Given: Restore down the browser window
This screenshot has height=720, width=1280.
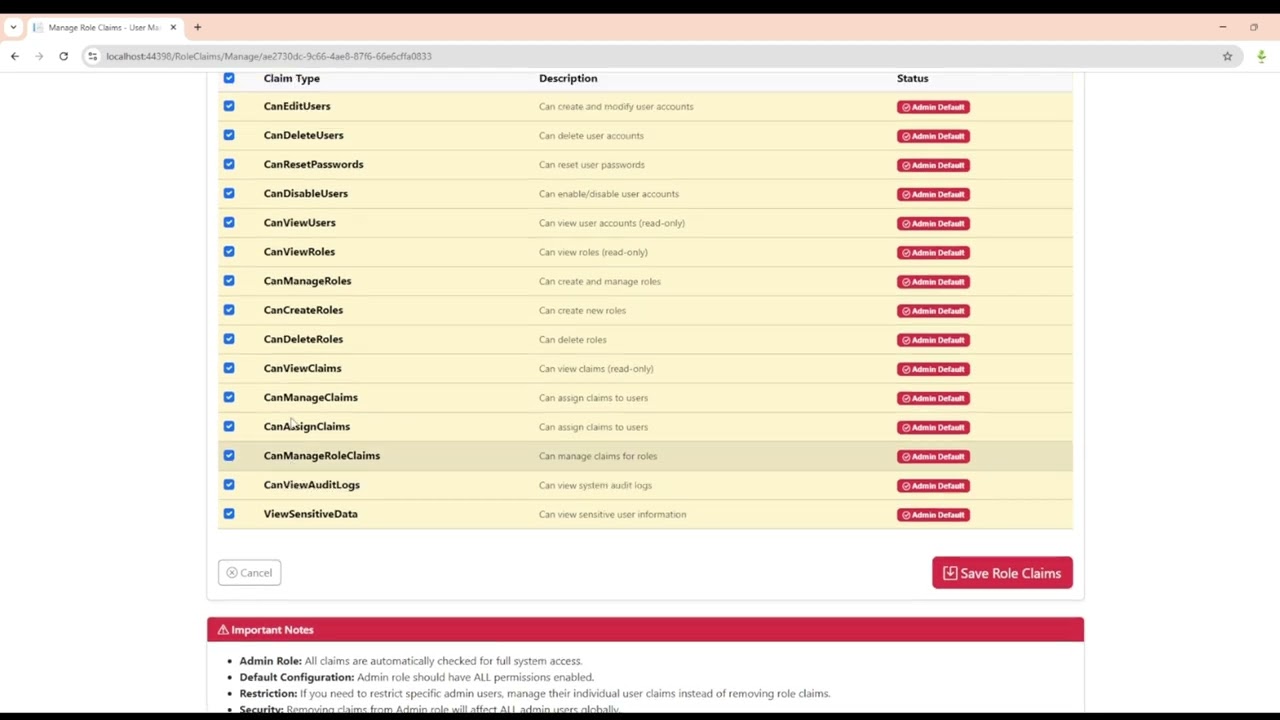Looking at the screenshot, I should (x=1253, y=27).
